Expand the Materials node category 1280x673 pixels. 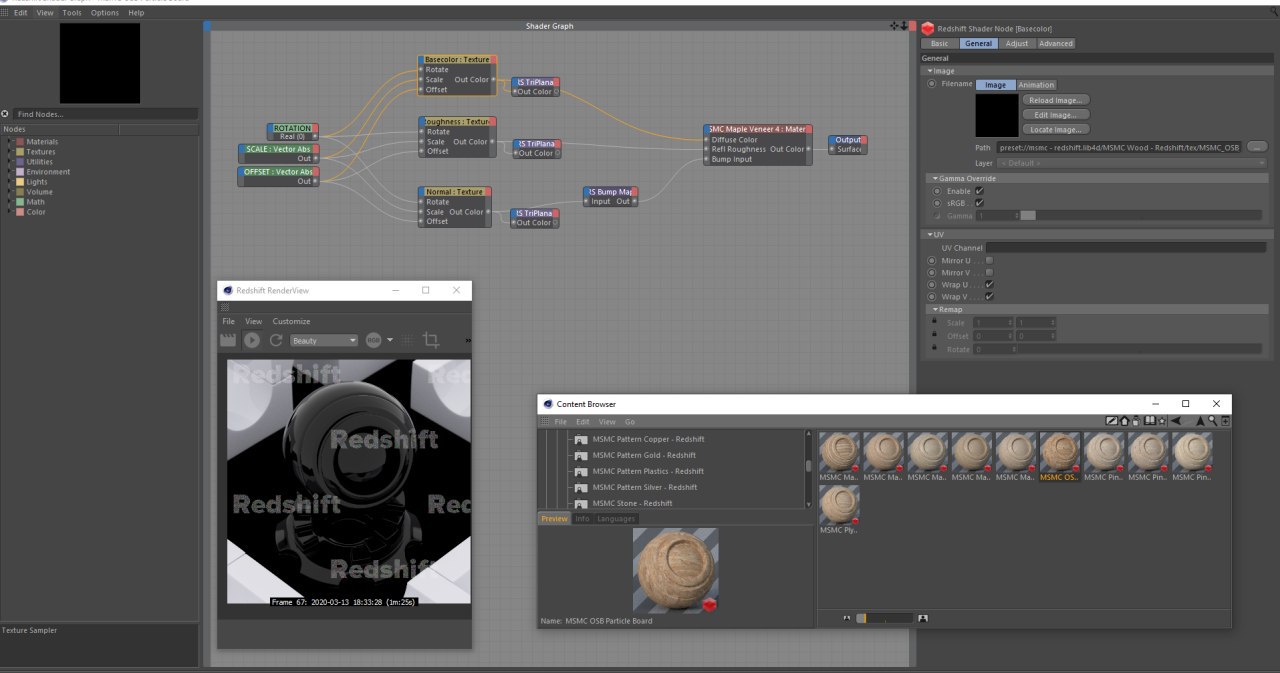[9, 142]
